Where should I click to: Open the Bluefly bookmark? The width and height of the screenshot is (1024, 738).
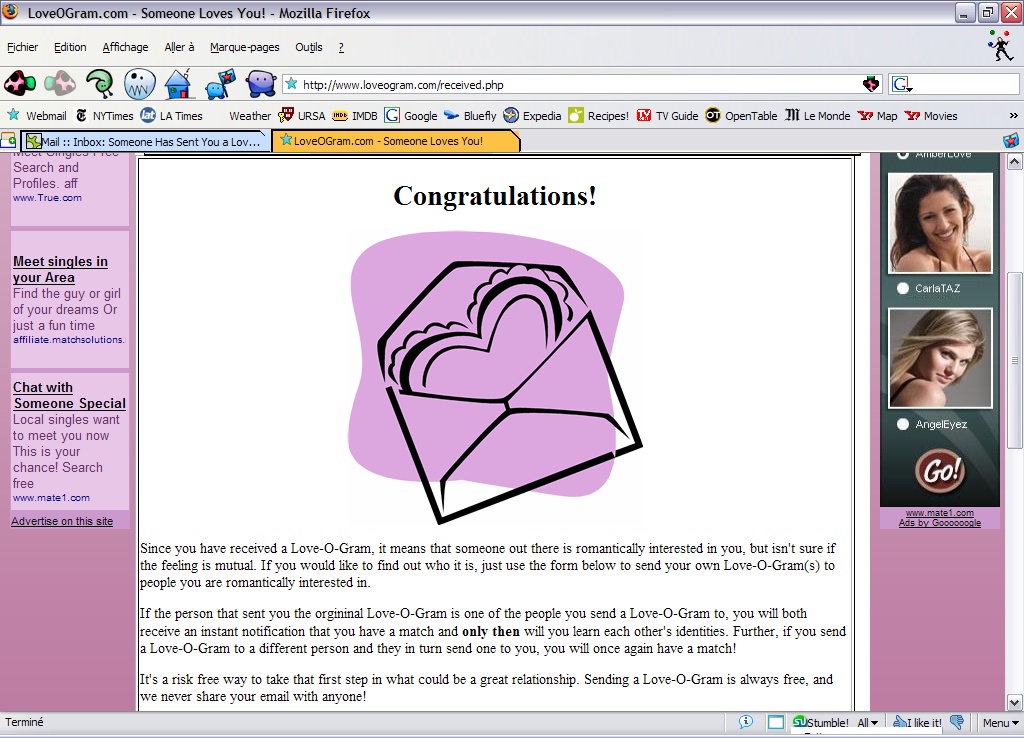pos(470,116)
